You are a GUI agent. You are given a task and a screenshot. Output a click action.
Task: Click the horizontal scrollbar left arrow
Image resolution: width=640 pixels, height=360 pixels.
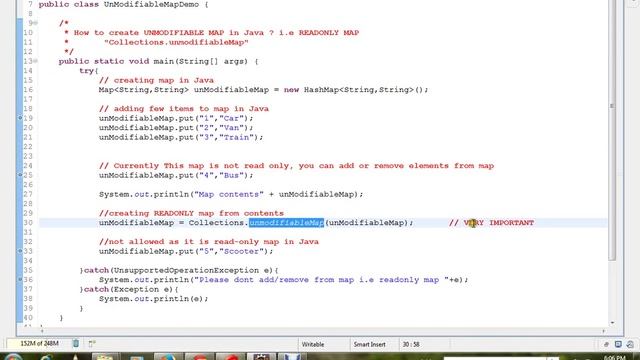click(42, 331)
